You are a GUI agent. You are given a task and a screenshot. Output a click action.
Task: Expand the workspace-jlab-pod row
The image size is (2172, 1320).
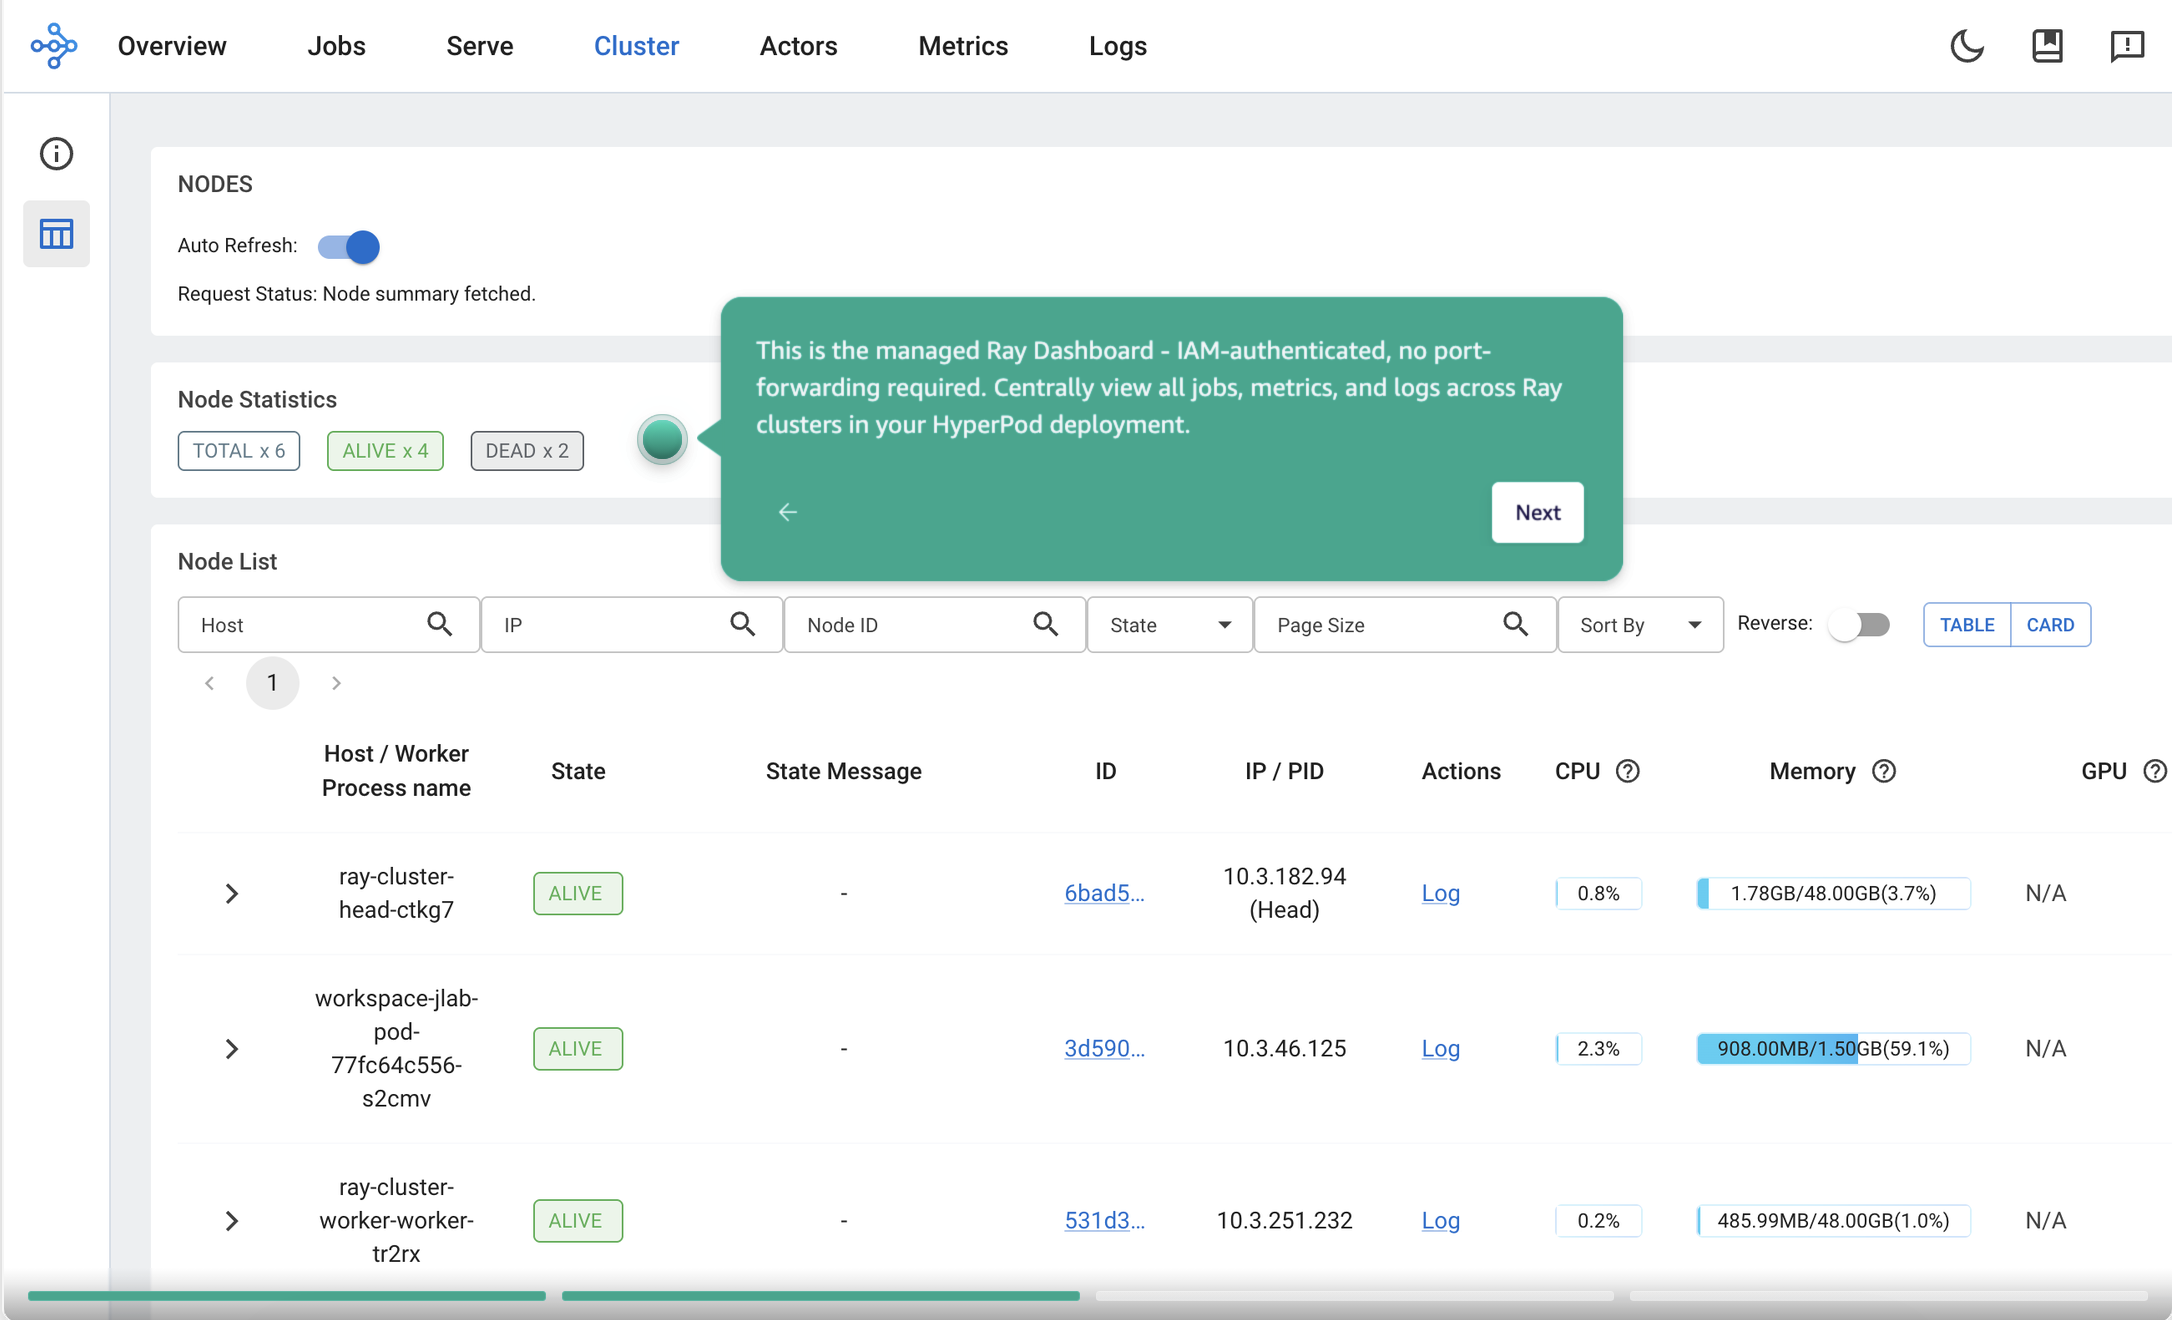pos(231,1048)
